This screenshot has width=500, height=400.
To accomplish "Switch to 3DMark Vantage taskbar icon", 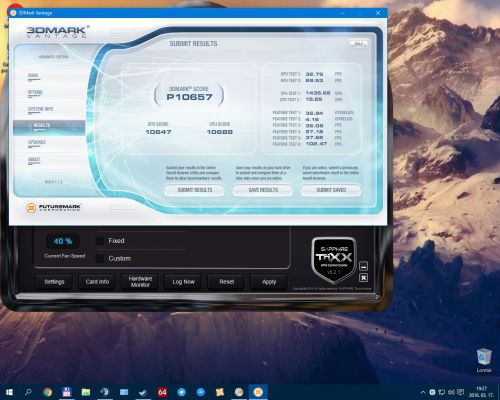I will pos(258,392).
